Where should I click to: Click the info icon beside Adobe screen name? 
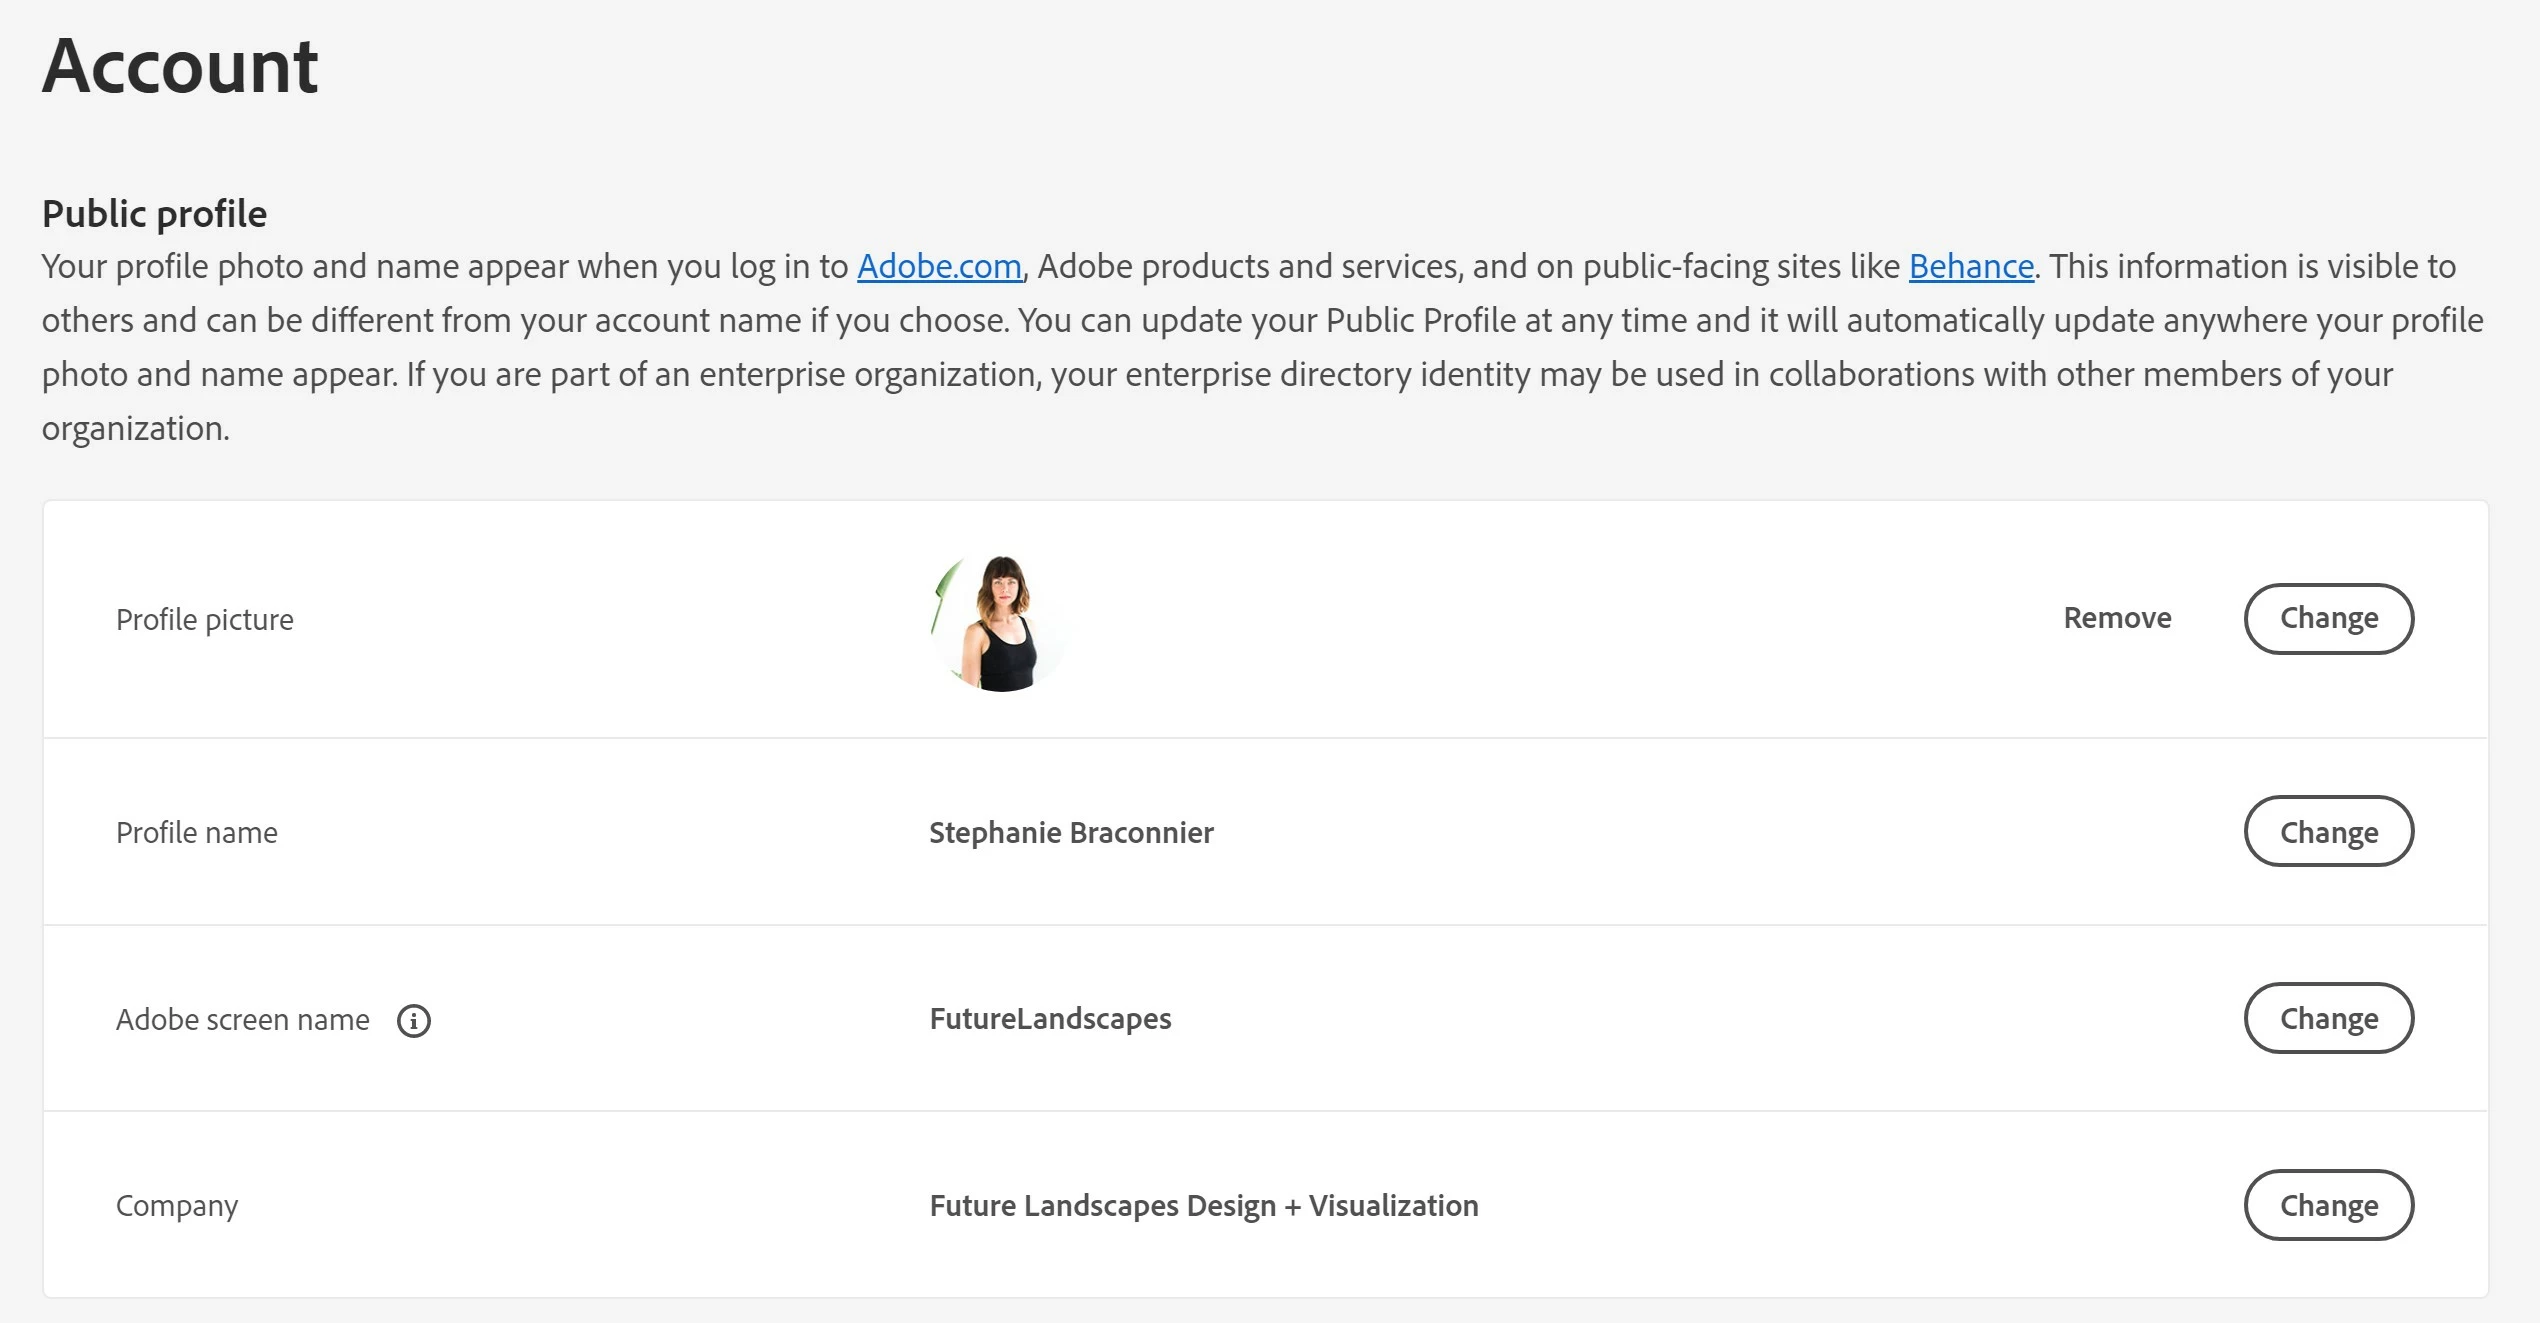coord(413,1020)
